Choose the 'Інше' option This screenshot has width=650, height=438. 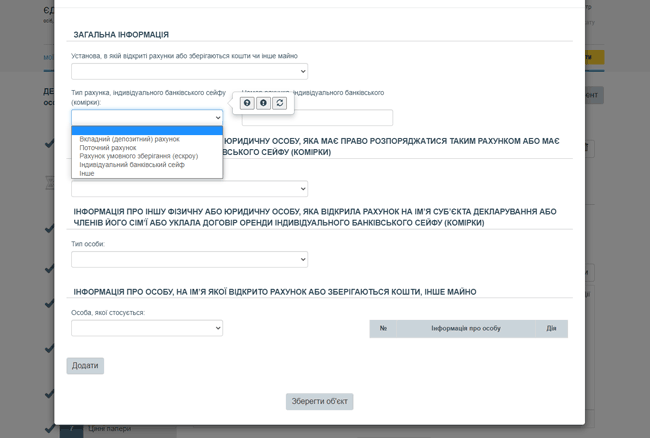(87, 173)
